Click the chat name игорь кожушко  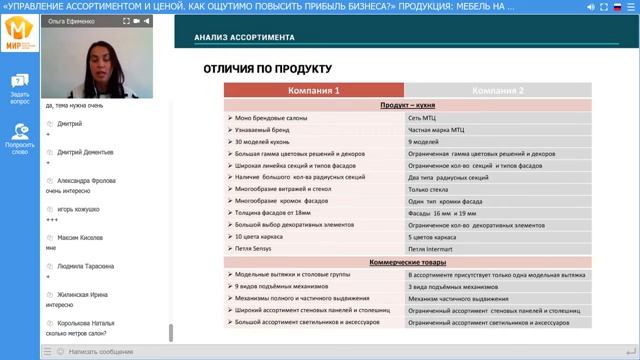(78, 209)
